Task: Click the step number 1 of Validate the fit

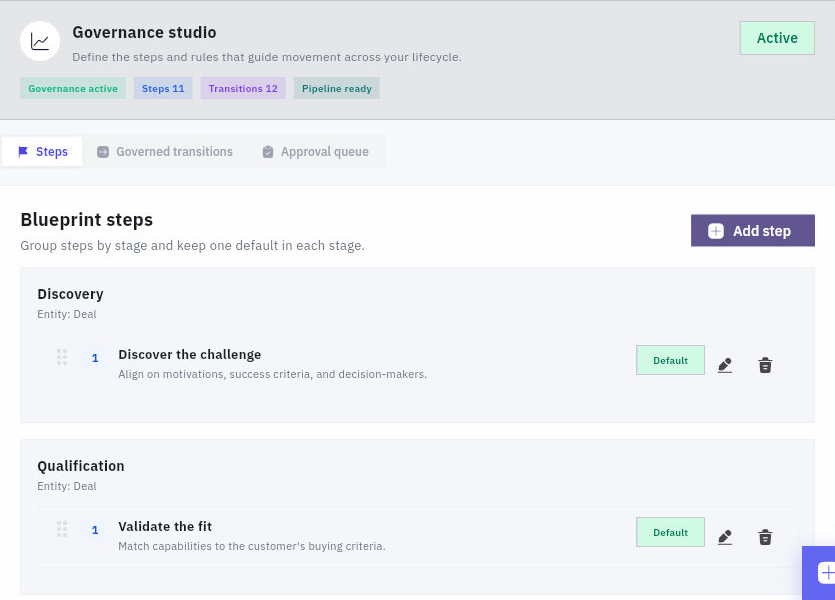Action: (x=95, y=530)
